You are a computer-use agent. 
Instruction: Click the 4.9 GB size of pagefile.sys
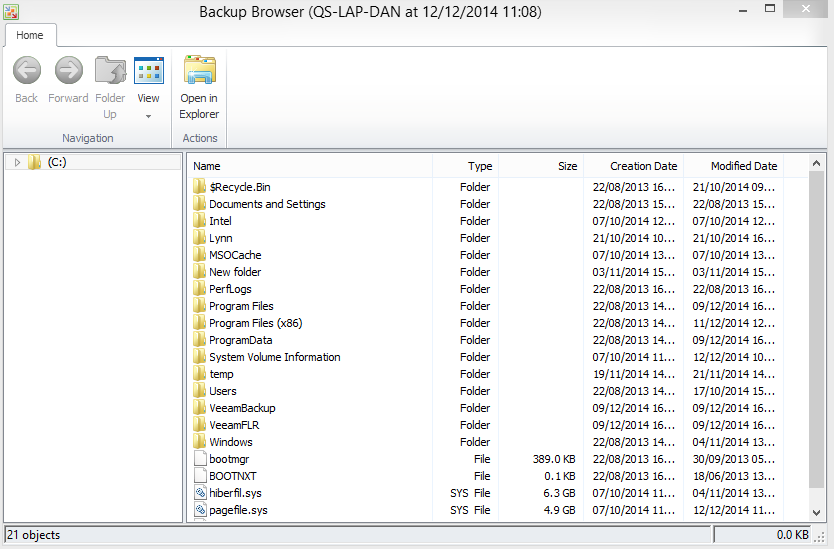tap(559, 510)
